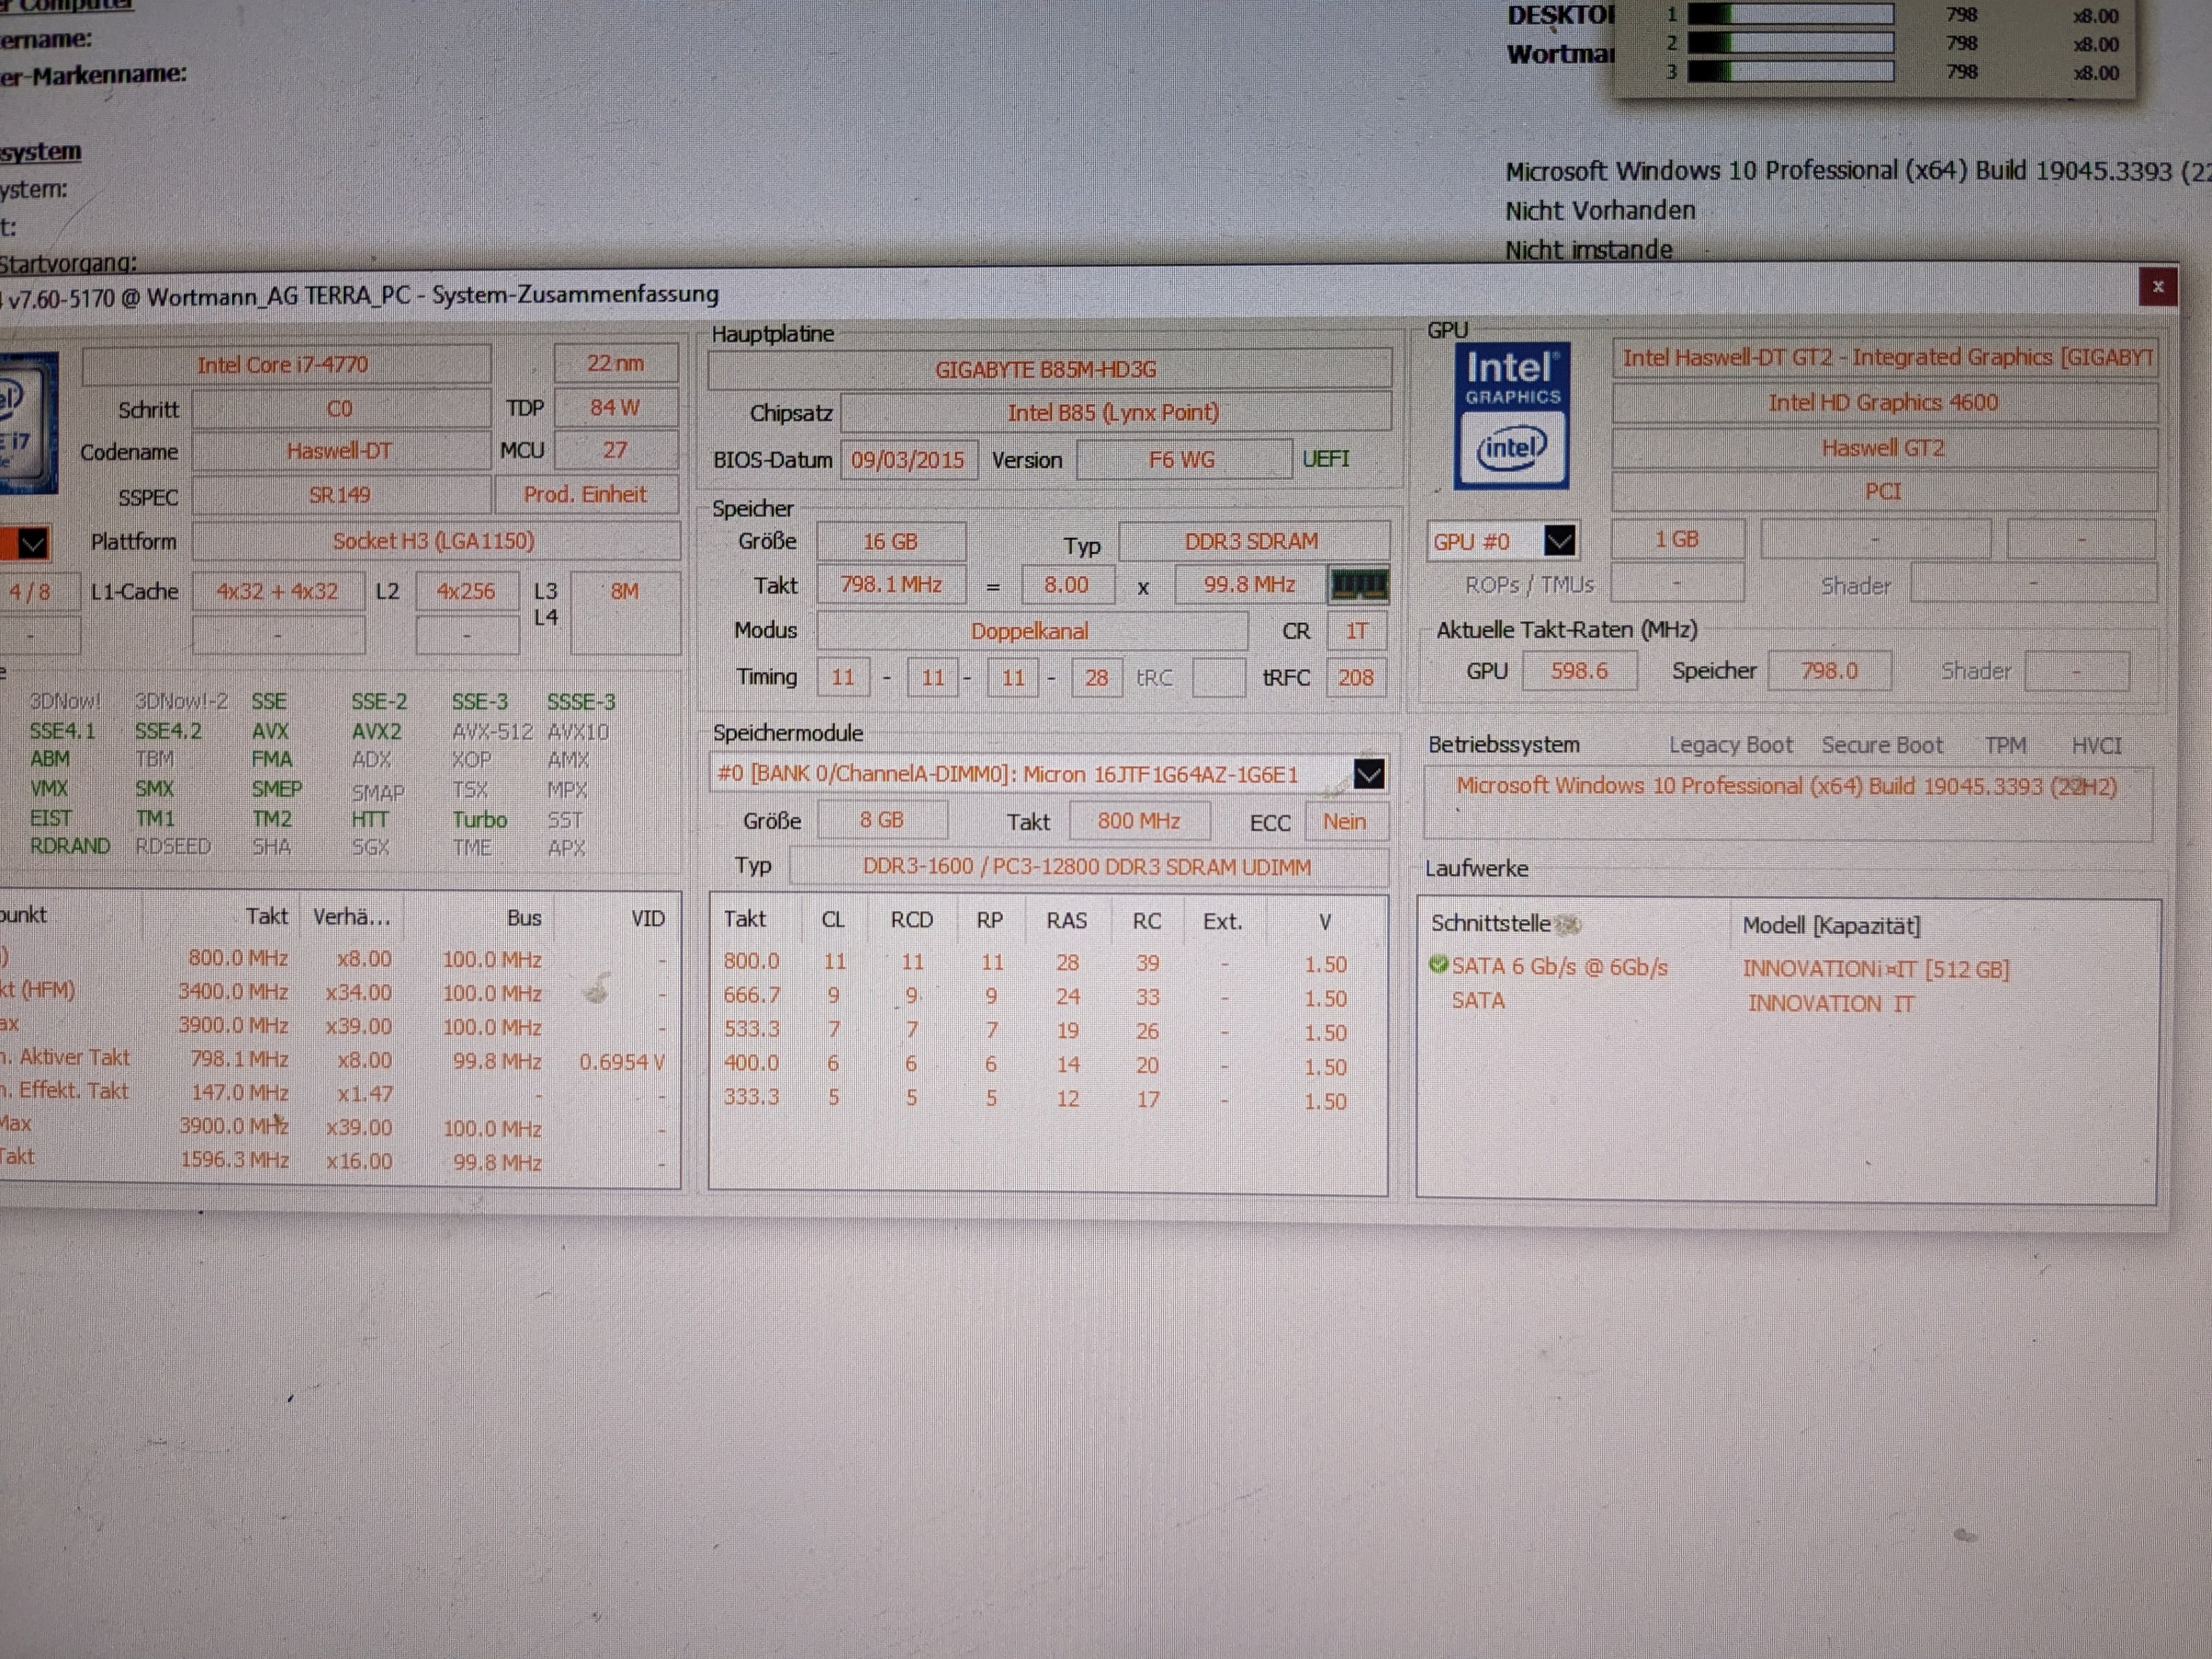This screenshot has height=1659, width=2212.
Task: Click the TPM indicator label
Action: point(2005,745)
